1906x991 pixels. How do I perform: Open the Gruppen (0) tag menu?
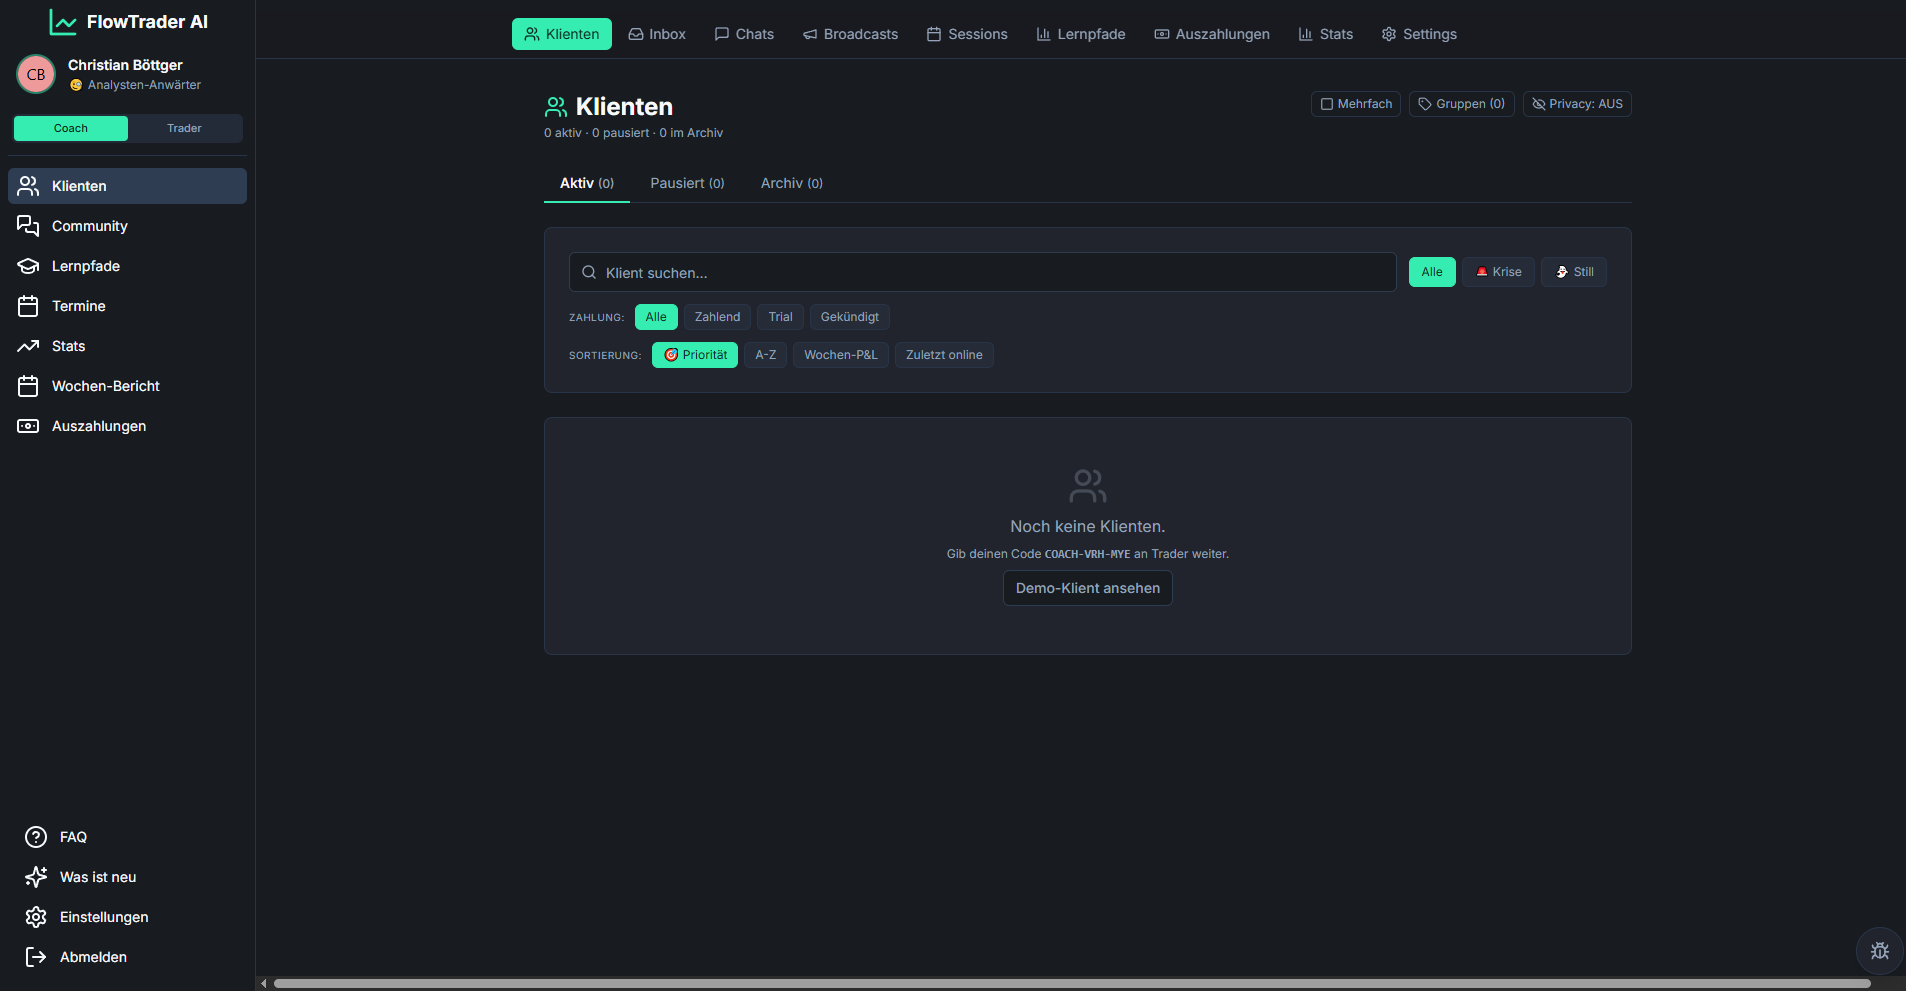[1462, 104]
